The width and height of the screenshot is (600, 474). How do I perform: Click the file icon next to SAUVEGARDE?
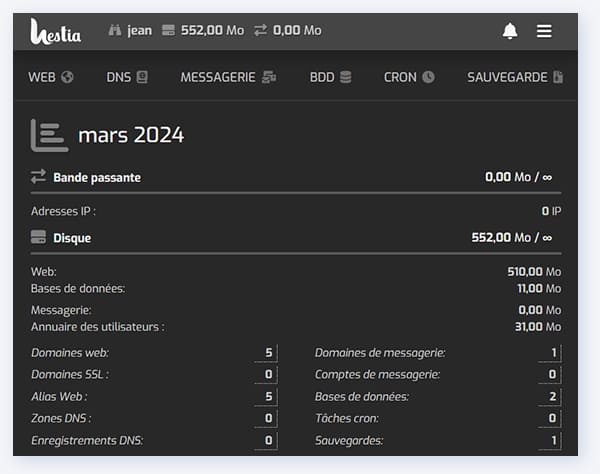click(x=558, y=77)
